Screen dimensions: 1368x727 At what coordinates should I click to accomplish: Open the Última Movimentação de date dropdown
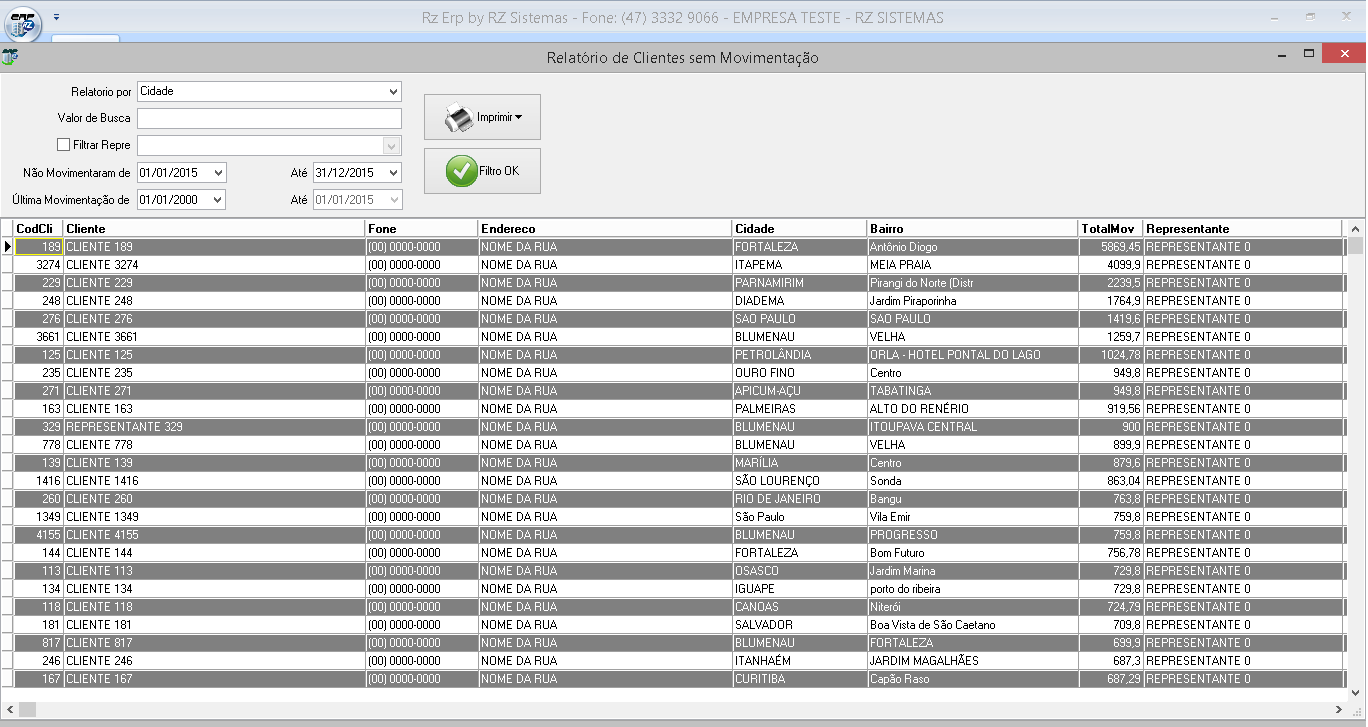click(219, 200)
